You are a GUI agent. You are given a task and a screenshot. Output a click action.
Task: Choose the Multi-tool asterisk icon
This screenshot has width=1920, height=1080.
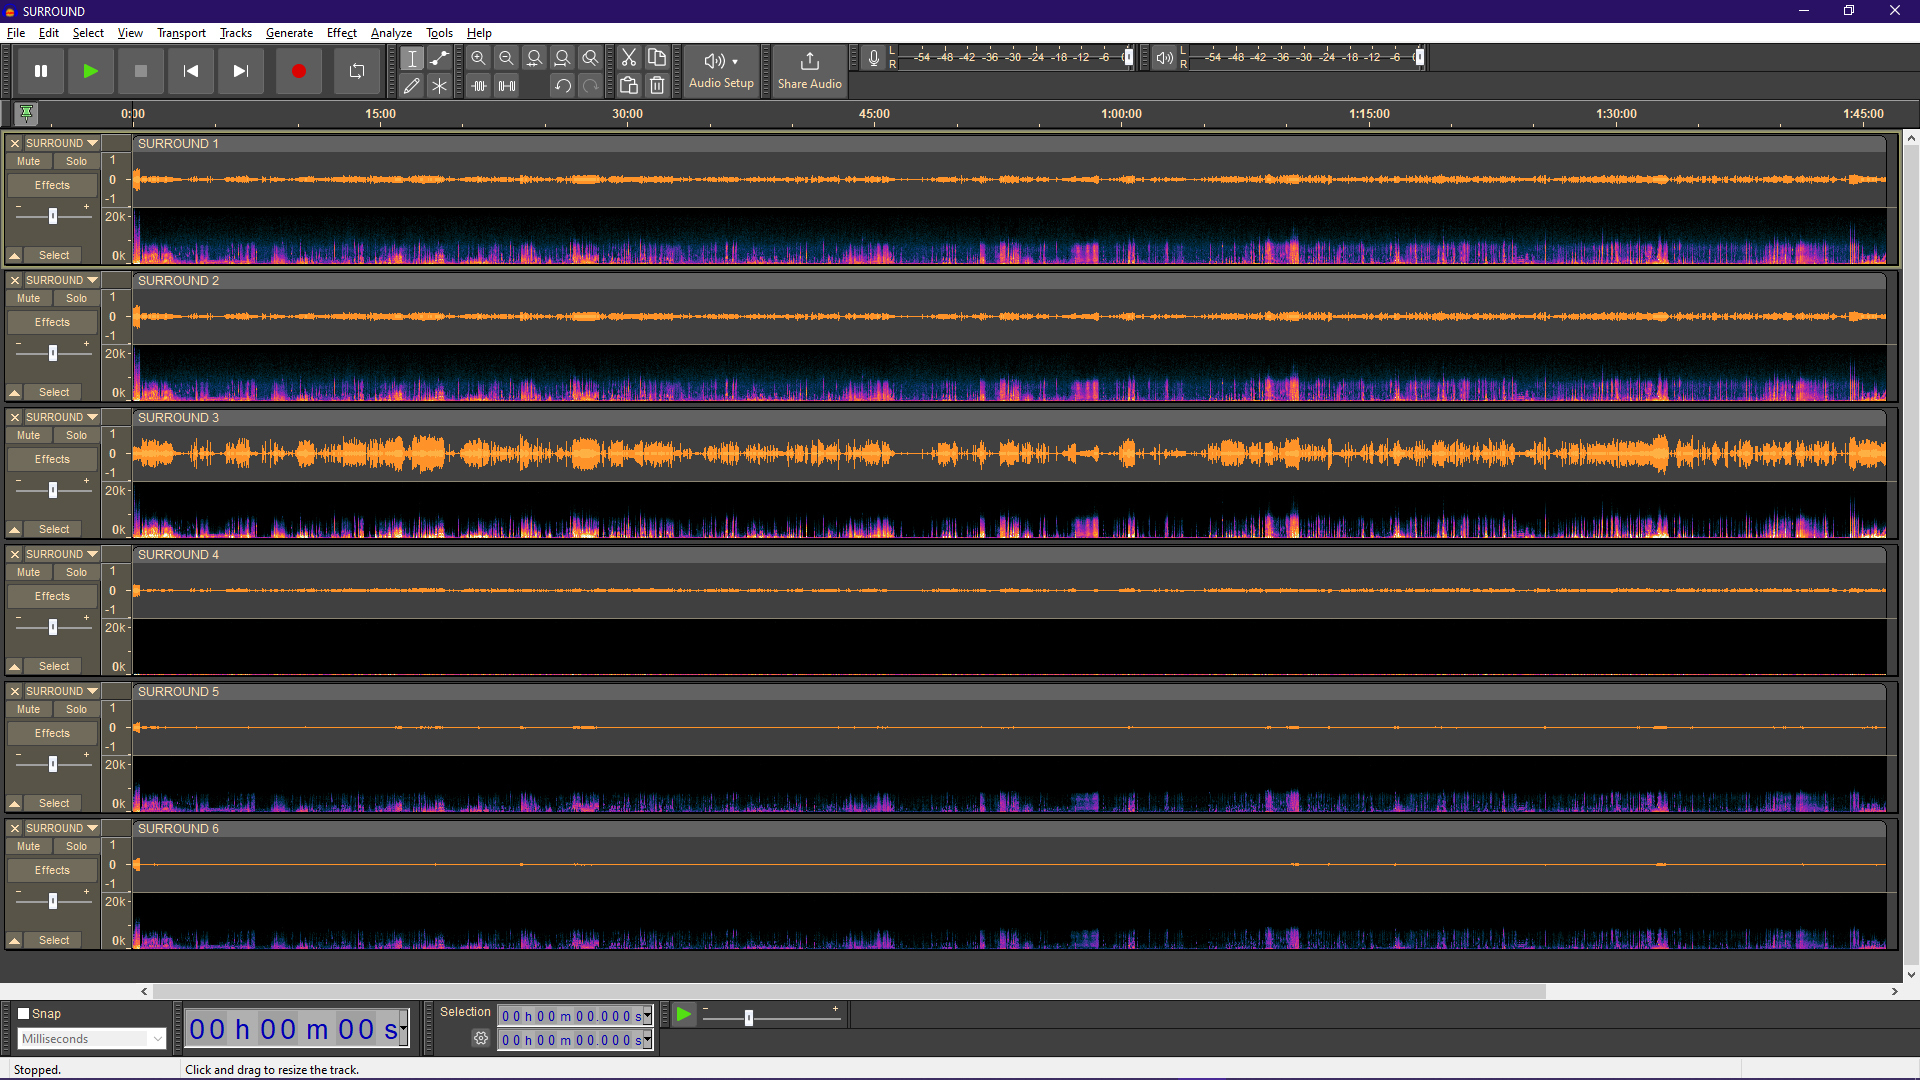pos(439,86)
